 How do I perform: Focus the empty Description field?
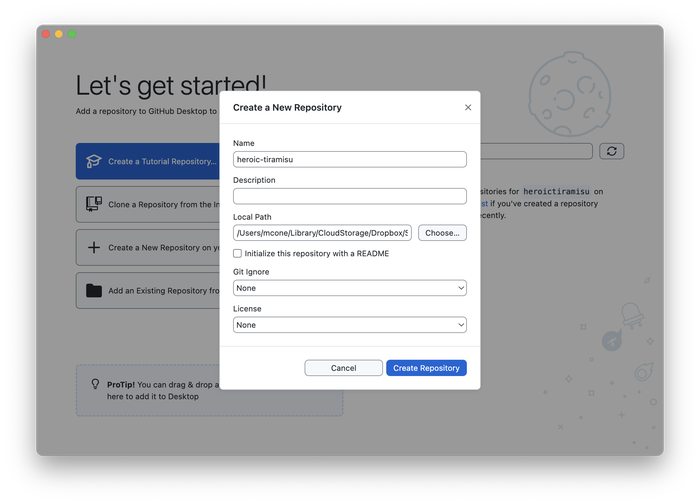350,196
